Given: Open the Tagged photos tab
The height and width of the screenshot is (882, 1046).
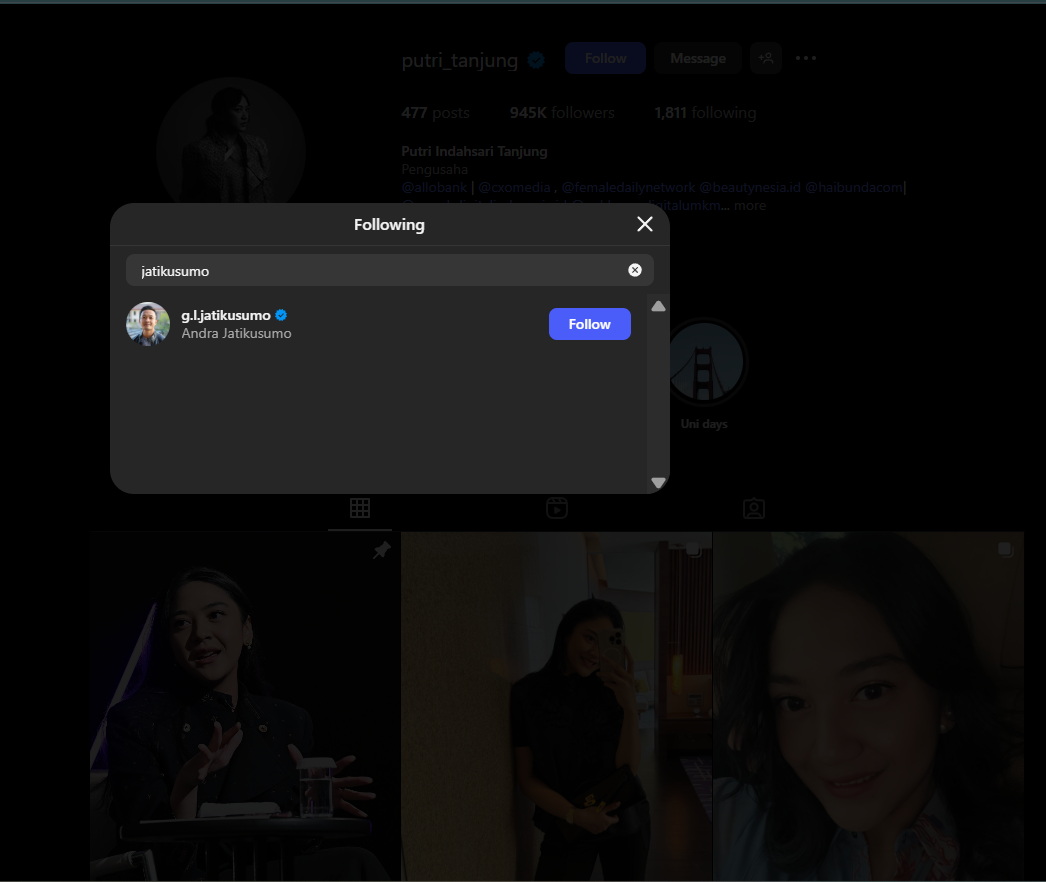Looking at the screenshot, I should (754, 509).
